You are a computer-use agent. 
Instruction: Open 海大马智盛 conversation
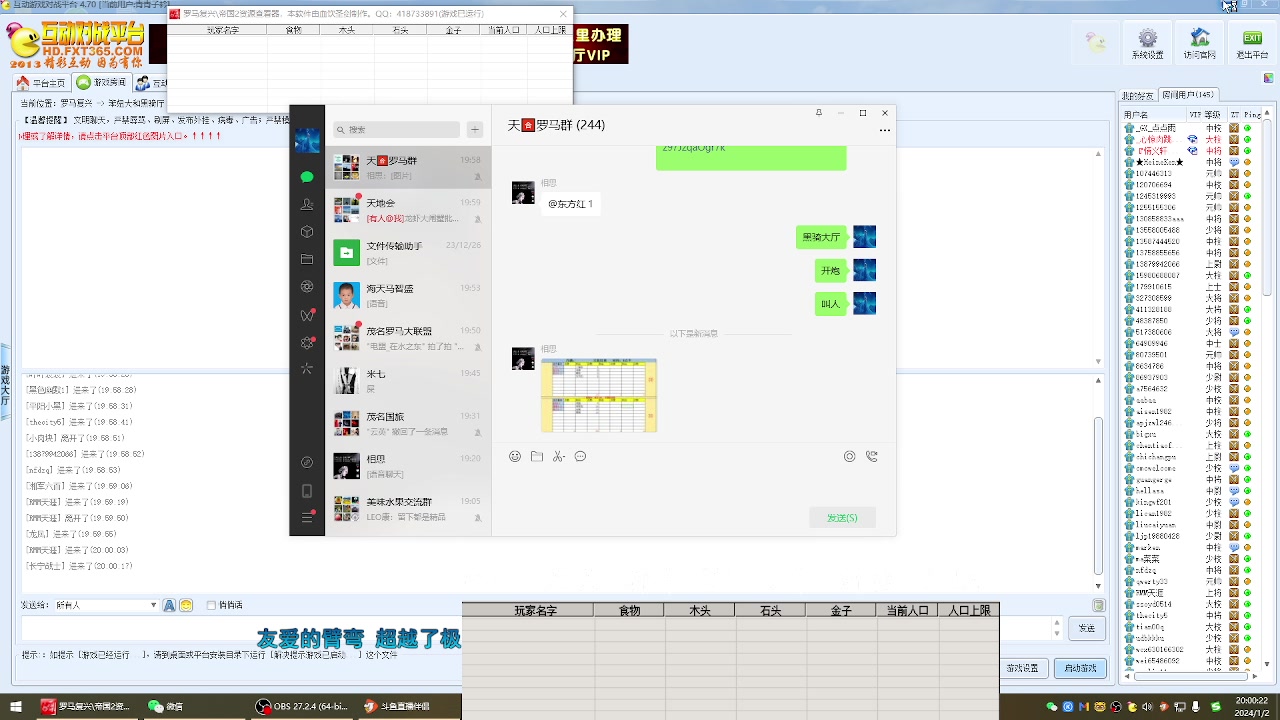tap(408, 295)
